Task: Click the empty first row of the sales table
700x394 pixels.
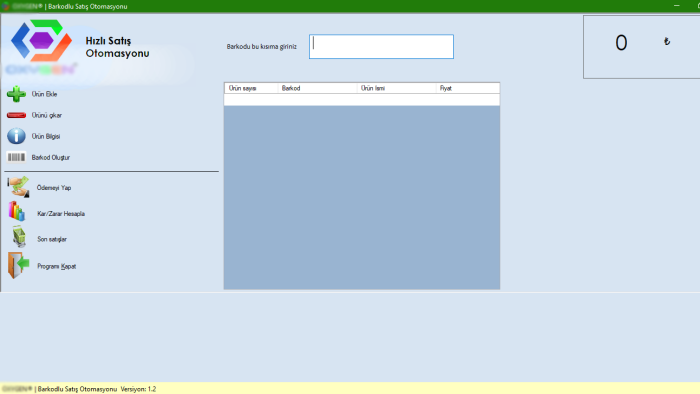Action: click(x=362, y=100)
